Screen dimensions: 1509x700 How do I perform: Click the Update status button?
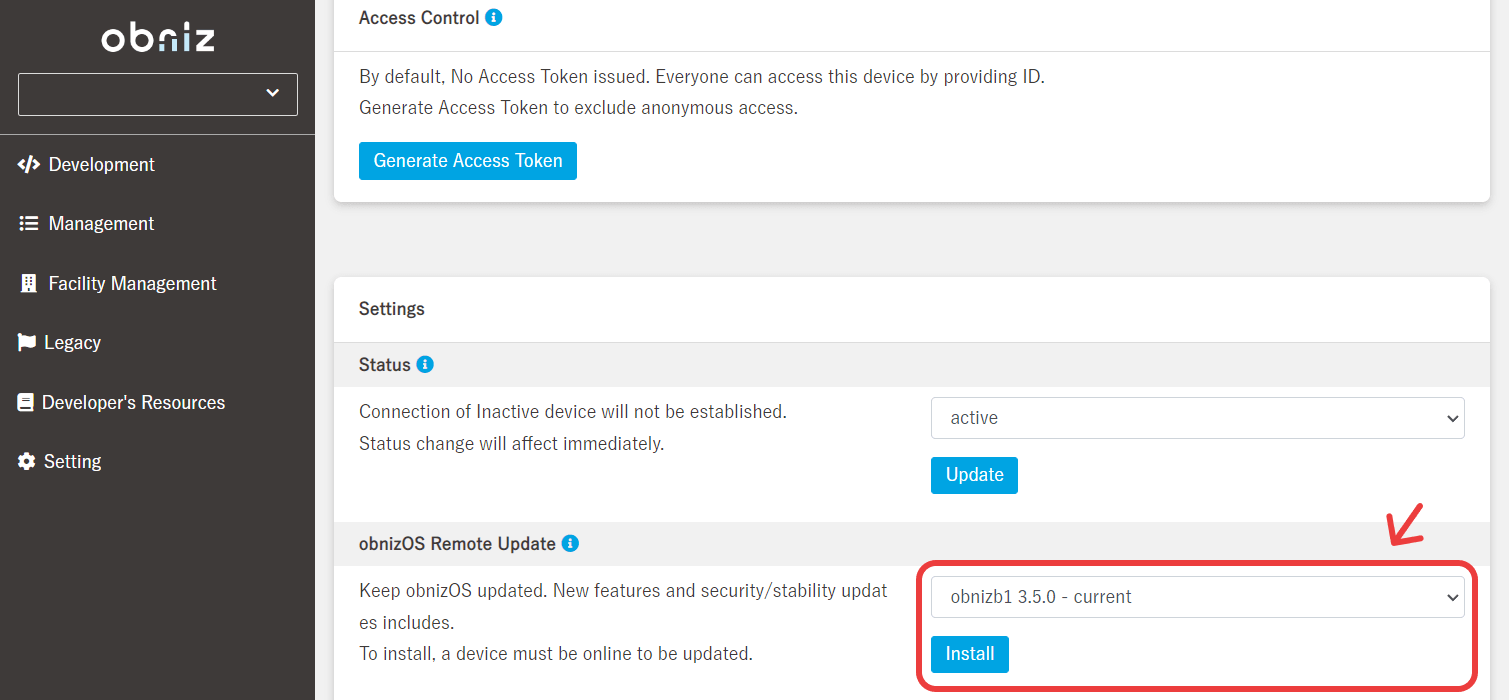tap(974, 475)
